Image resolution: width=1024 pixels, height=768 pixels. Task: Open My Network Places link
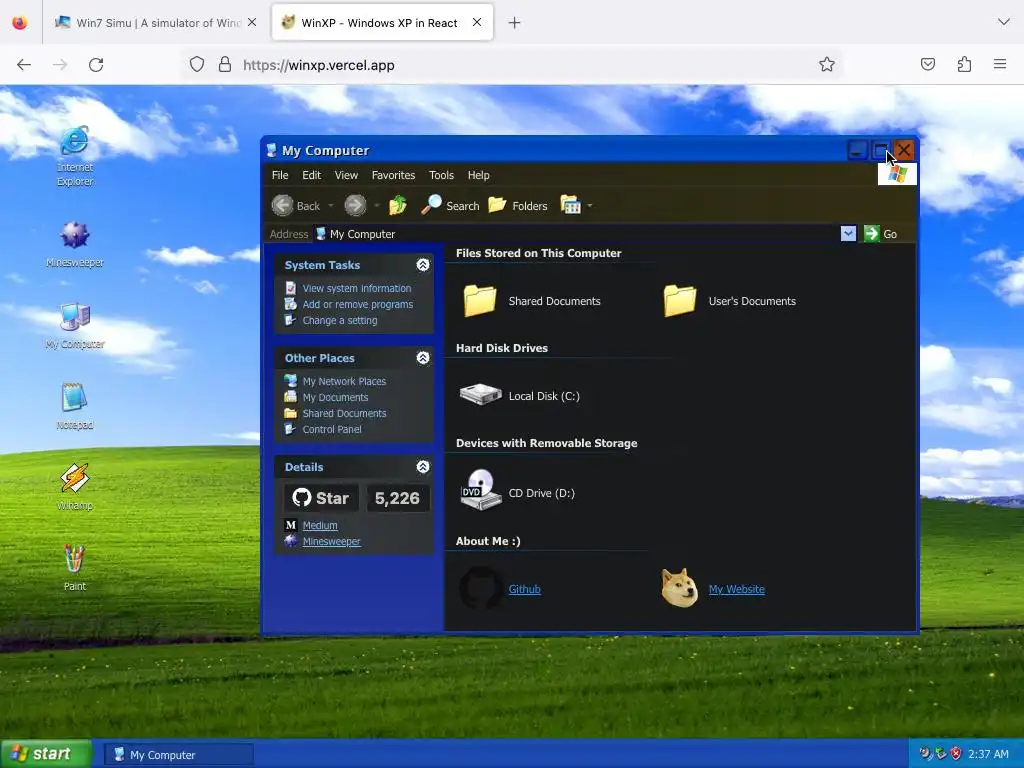pos(344,381)
